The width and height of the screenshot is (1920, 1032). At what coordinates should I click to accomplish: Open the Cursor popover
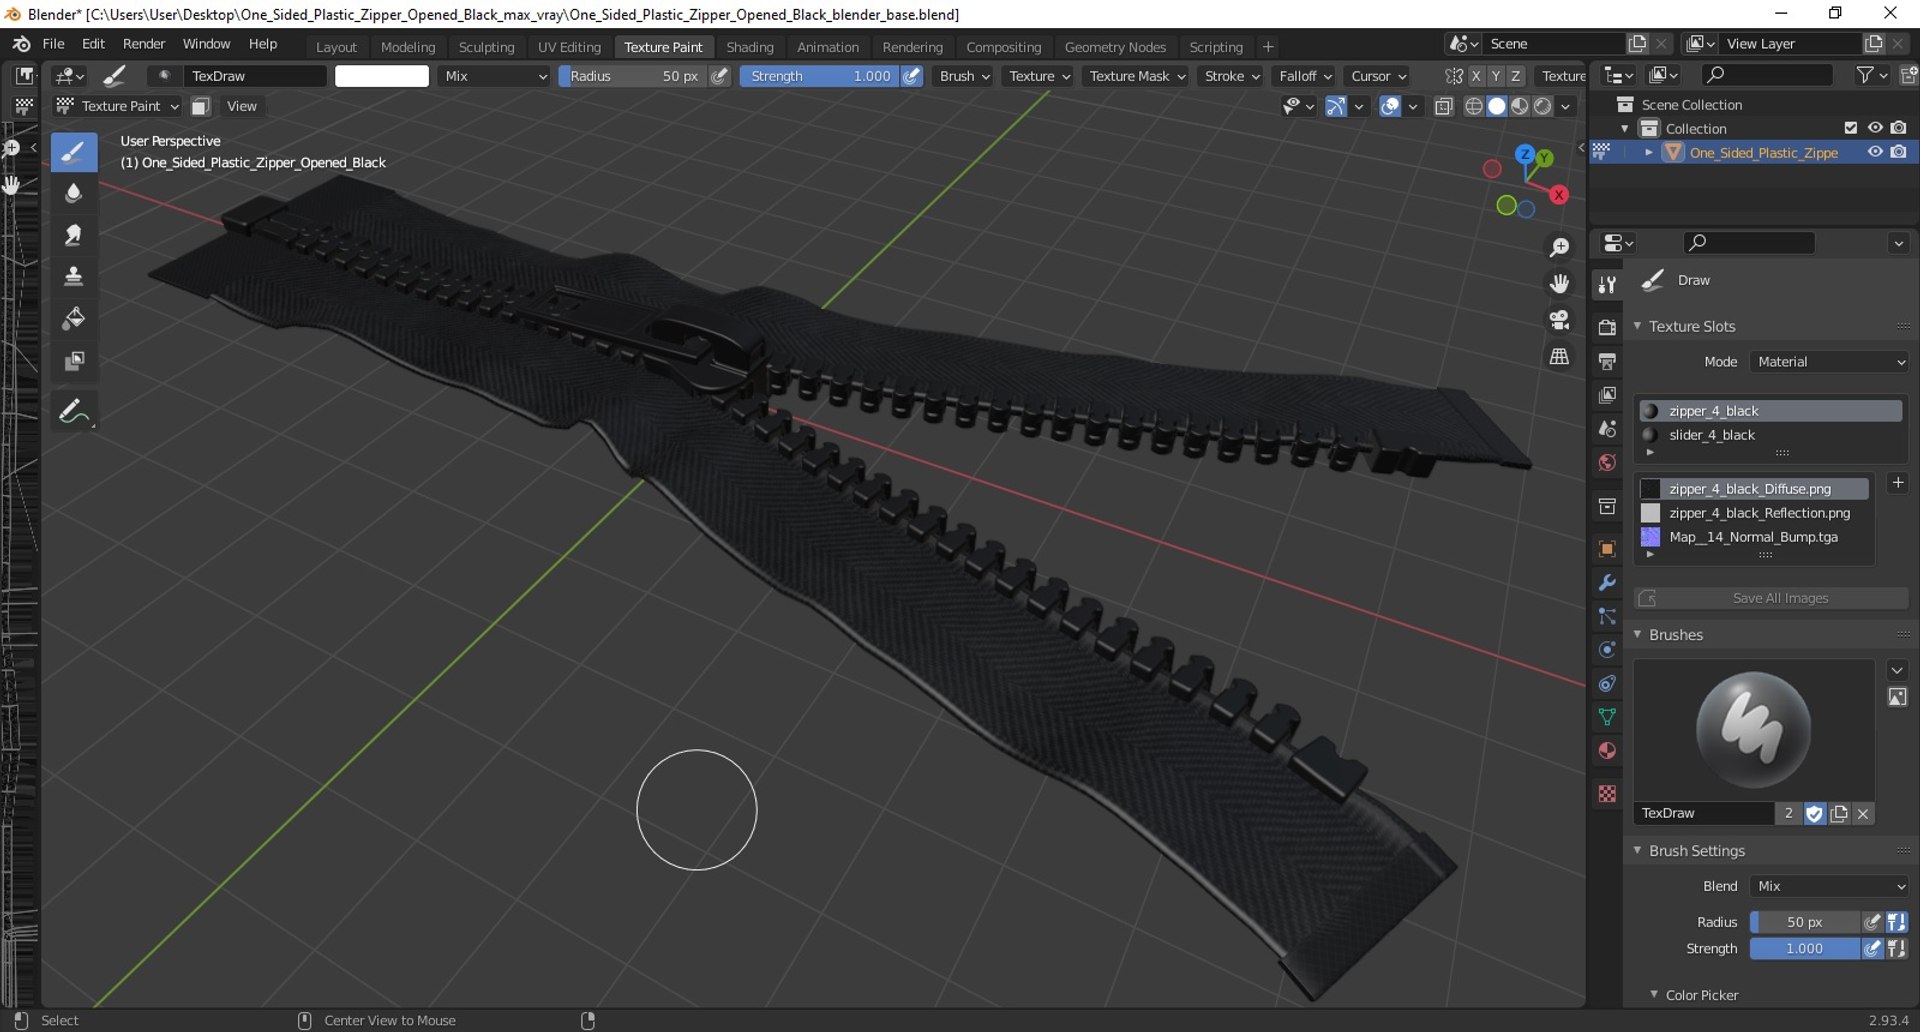click(1378, 76)
